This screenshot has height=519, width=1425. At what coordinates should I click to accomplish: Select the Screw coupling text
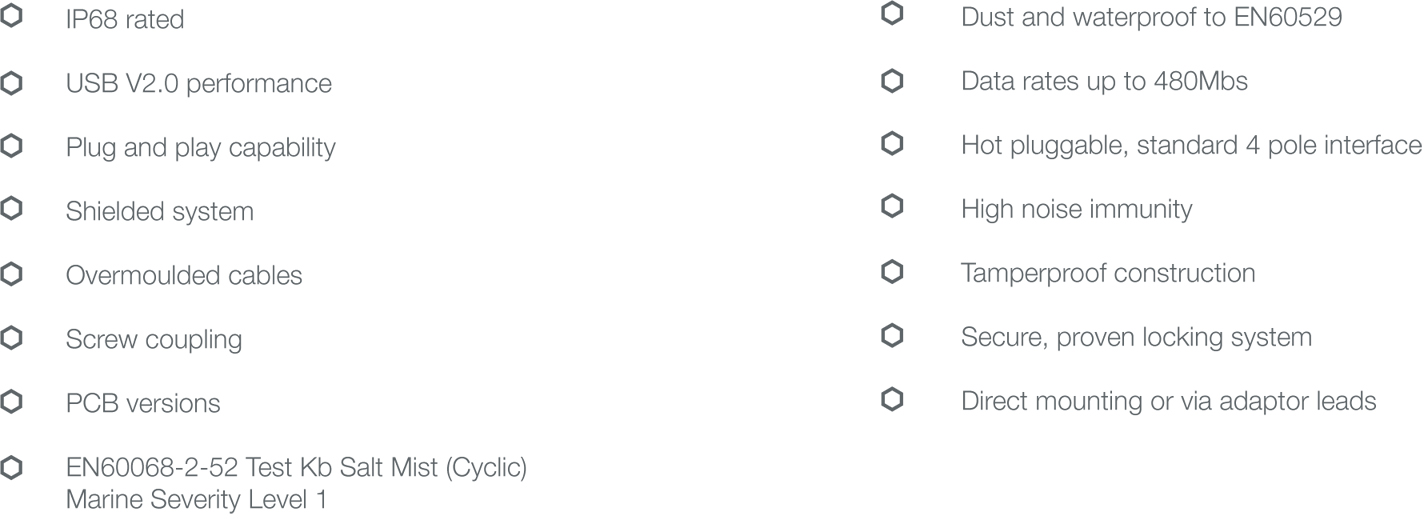click(x=154, y=340)
